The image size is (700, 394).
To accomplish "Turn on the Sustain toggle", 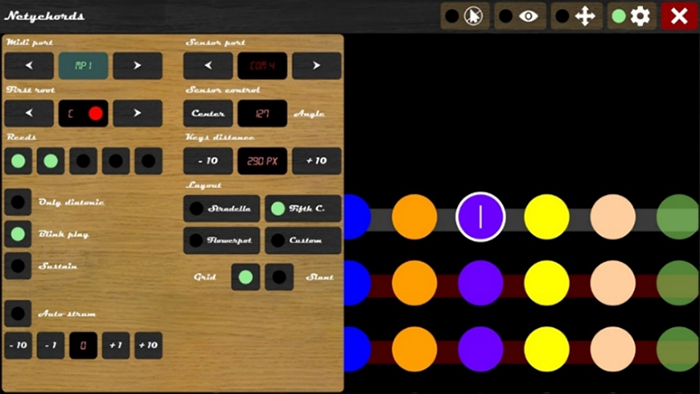I will pyautogui.click(x=18, y=266).
